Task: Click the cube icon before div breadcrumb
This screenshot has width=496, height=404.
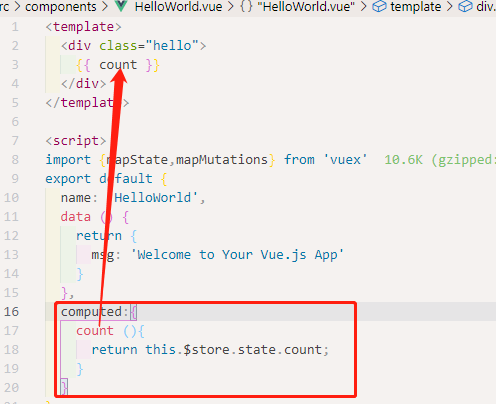Action: [465, 6]
